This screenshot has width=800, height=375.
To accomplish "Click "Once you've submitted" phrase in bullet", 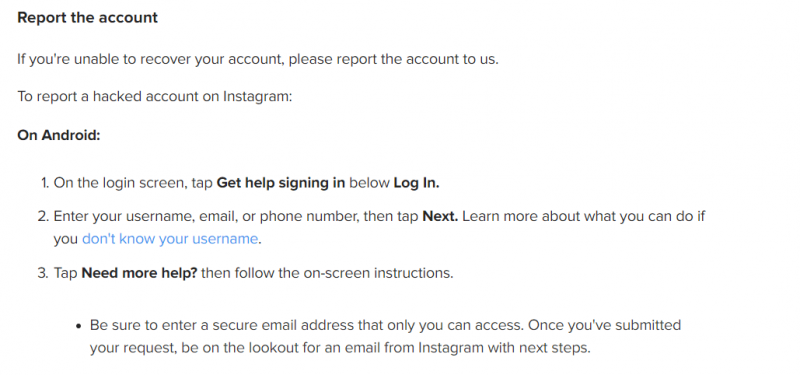I will coord(605,325).
